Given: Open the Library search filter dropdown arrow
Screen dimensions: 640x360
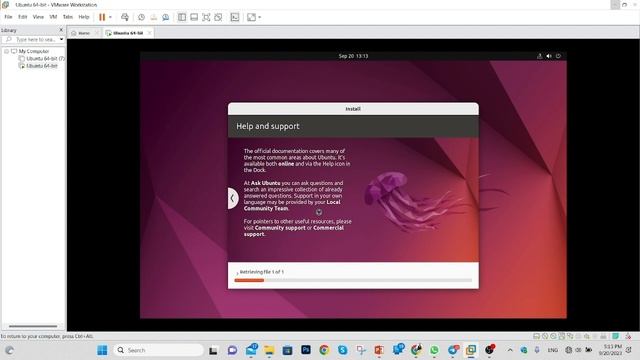Looking at the screenshot, I should coord(62,40).
